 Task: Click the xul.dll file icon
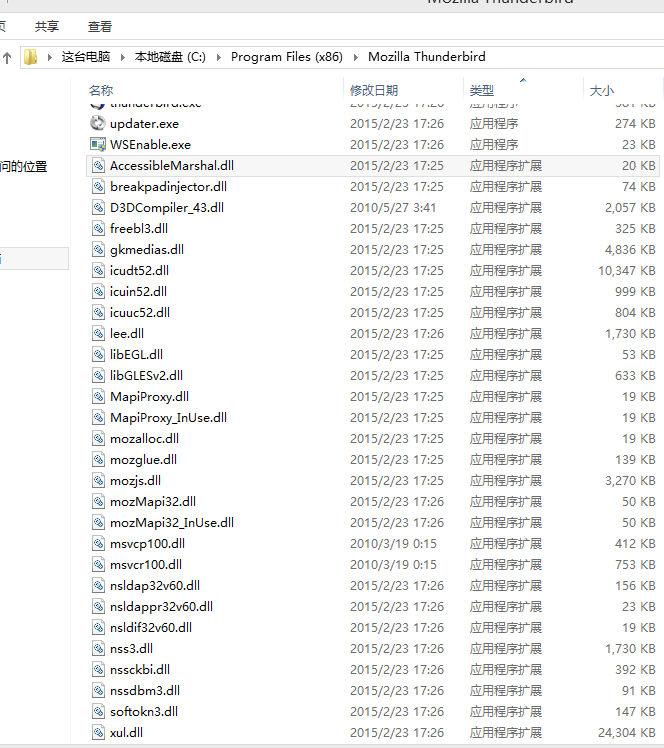pos(98,732)
